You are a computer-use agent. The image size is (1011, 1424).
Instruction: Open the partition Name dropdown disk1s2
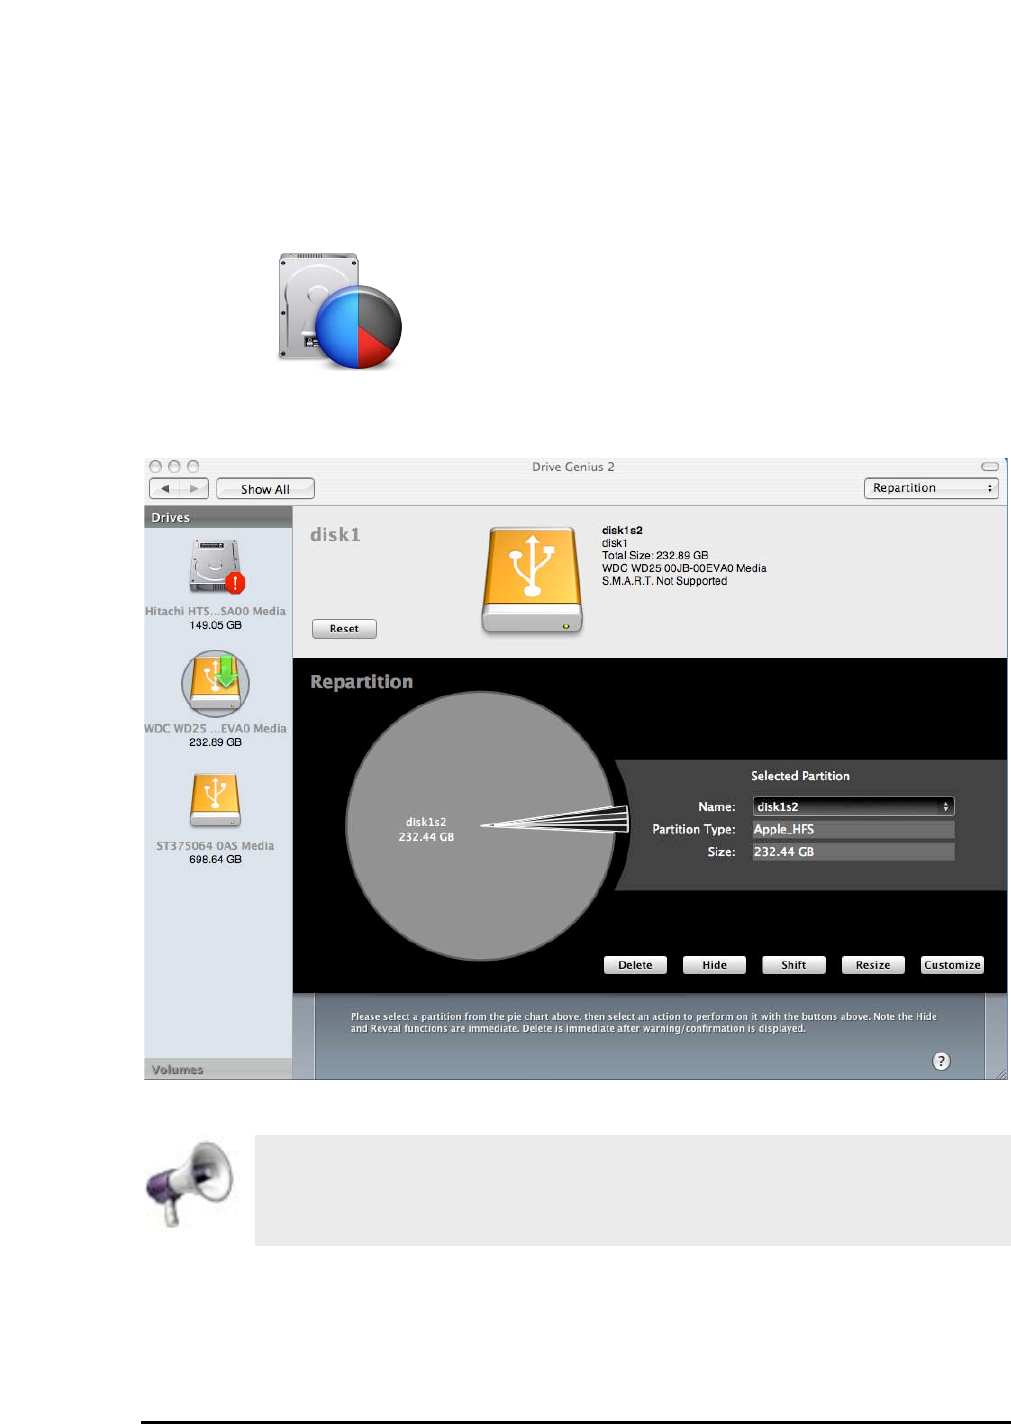pyautogui.click(x=853, y=806)
